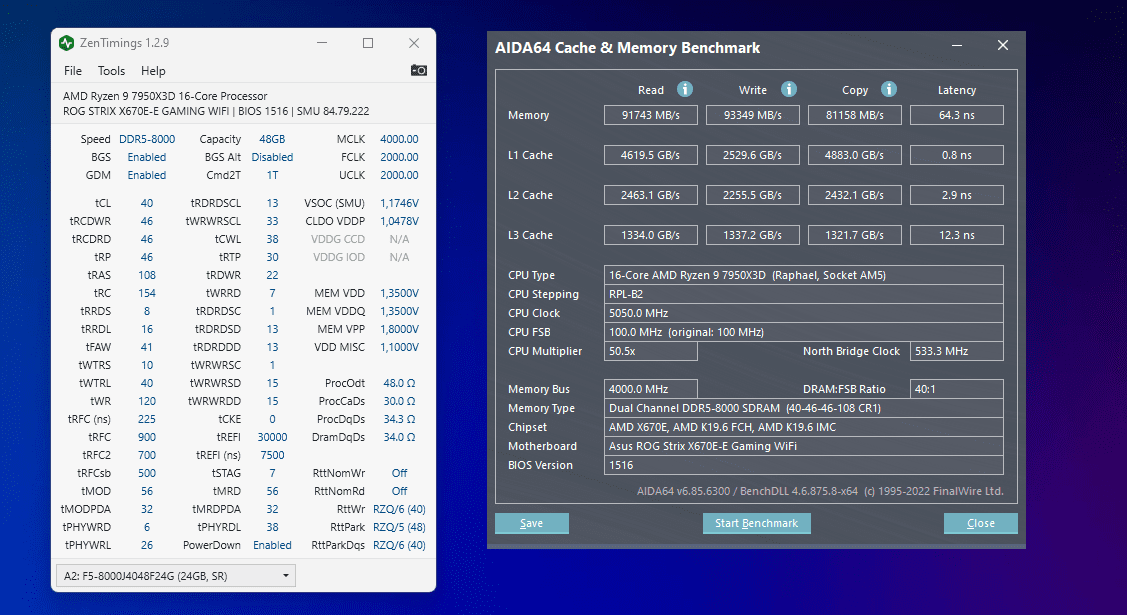Click the CPU Type field 16-Core AMD Ryzen
The height and width of the screenshot is (615, 1127).
point(804,275)
